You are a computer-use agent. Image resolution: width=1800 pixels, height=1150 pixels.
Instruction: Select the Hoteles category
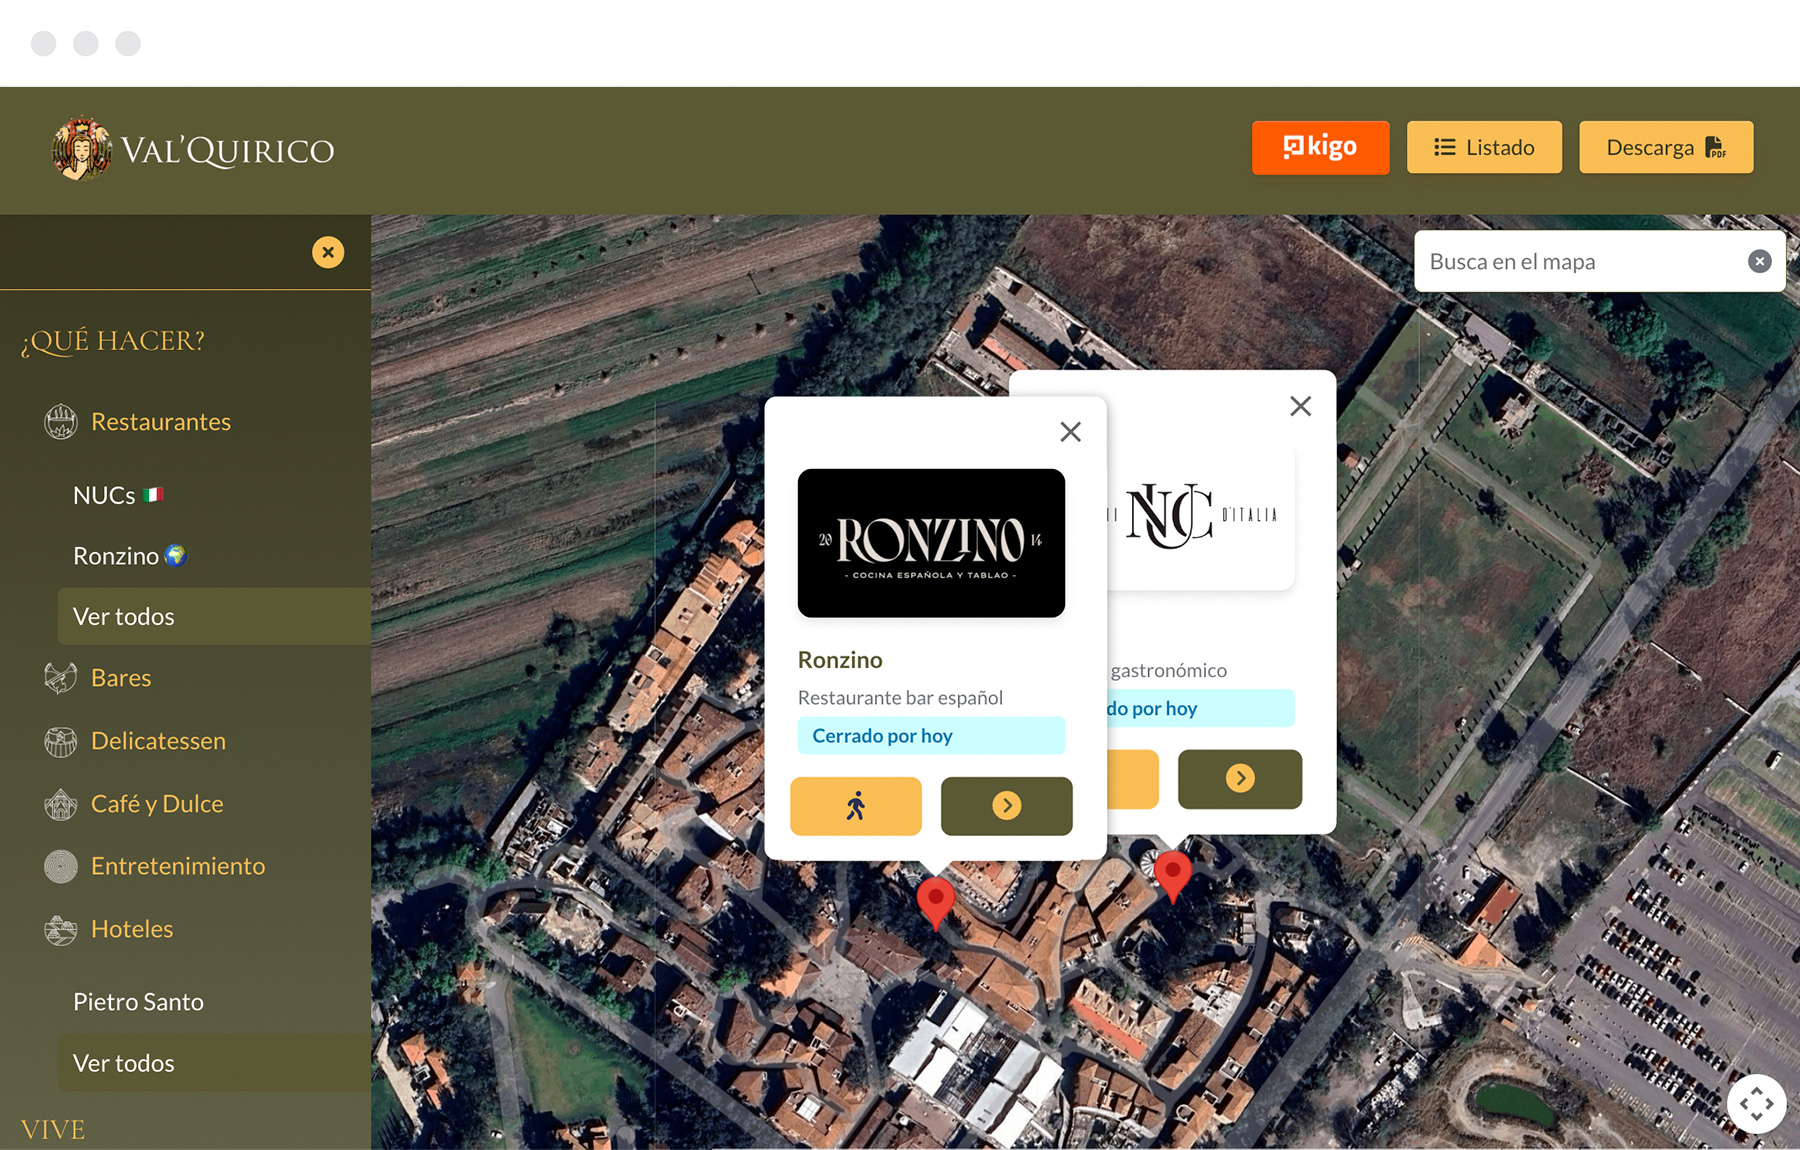click(132, 929)
